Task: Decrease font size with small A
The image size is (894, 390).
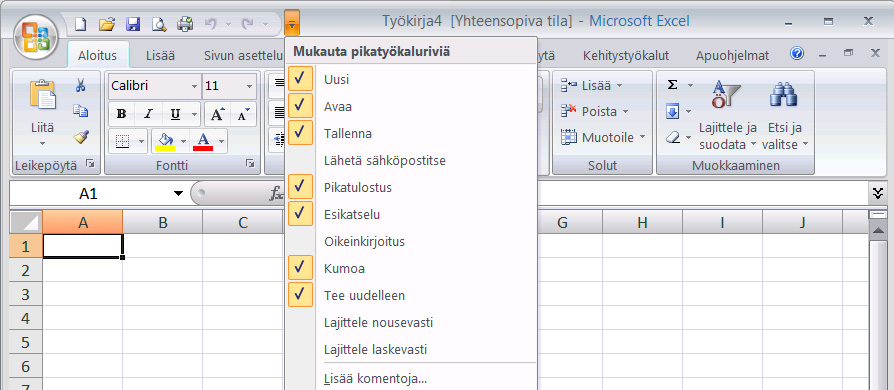Action: click(243, 114)
